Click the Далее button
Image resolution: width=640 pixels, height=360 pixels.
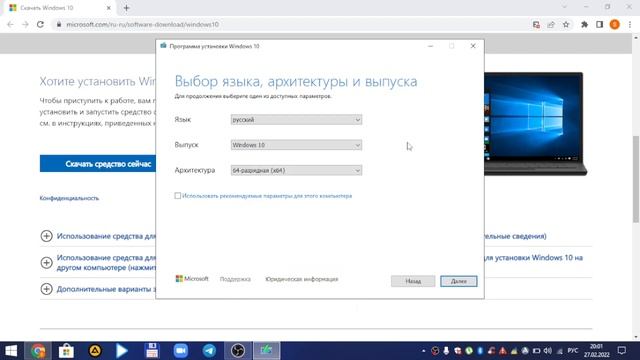pos(458,281)
